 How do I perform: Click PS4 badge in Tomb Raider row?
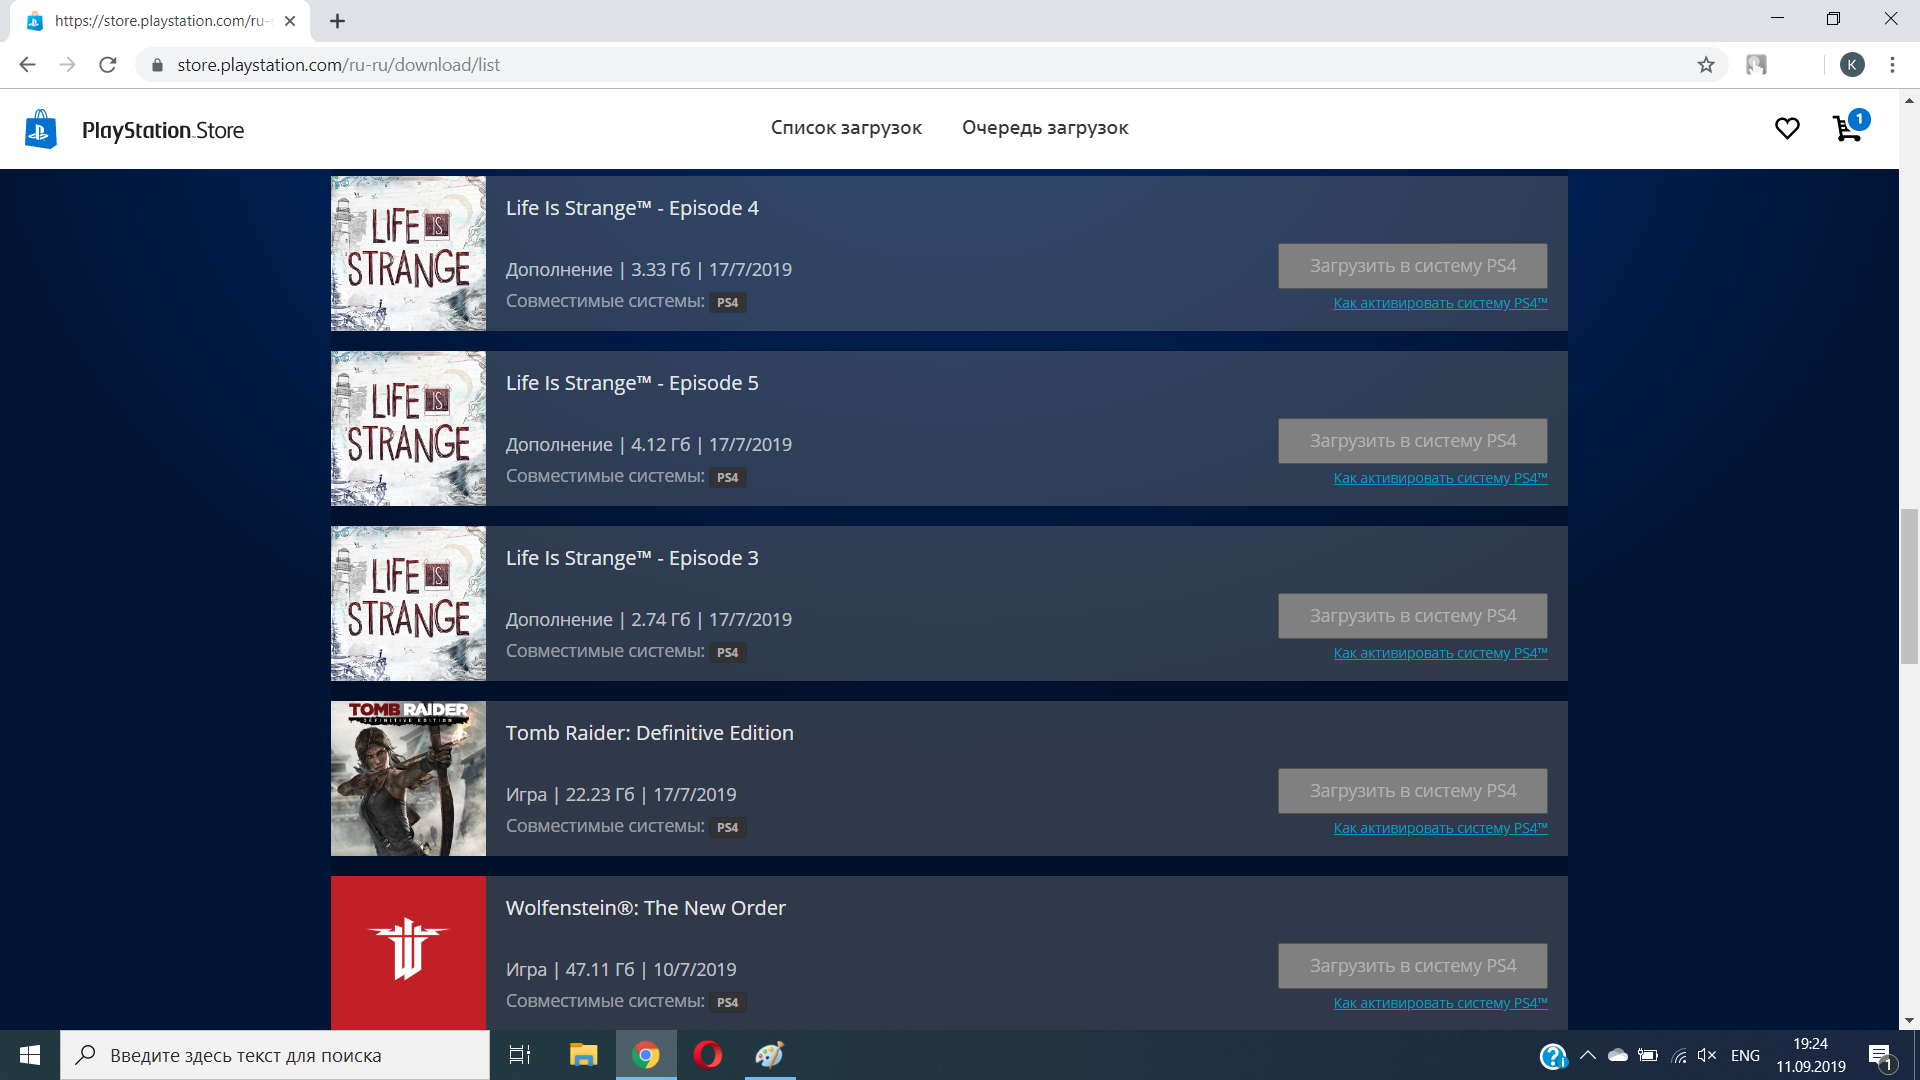click(727, 828)
